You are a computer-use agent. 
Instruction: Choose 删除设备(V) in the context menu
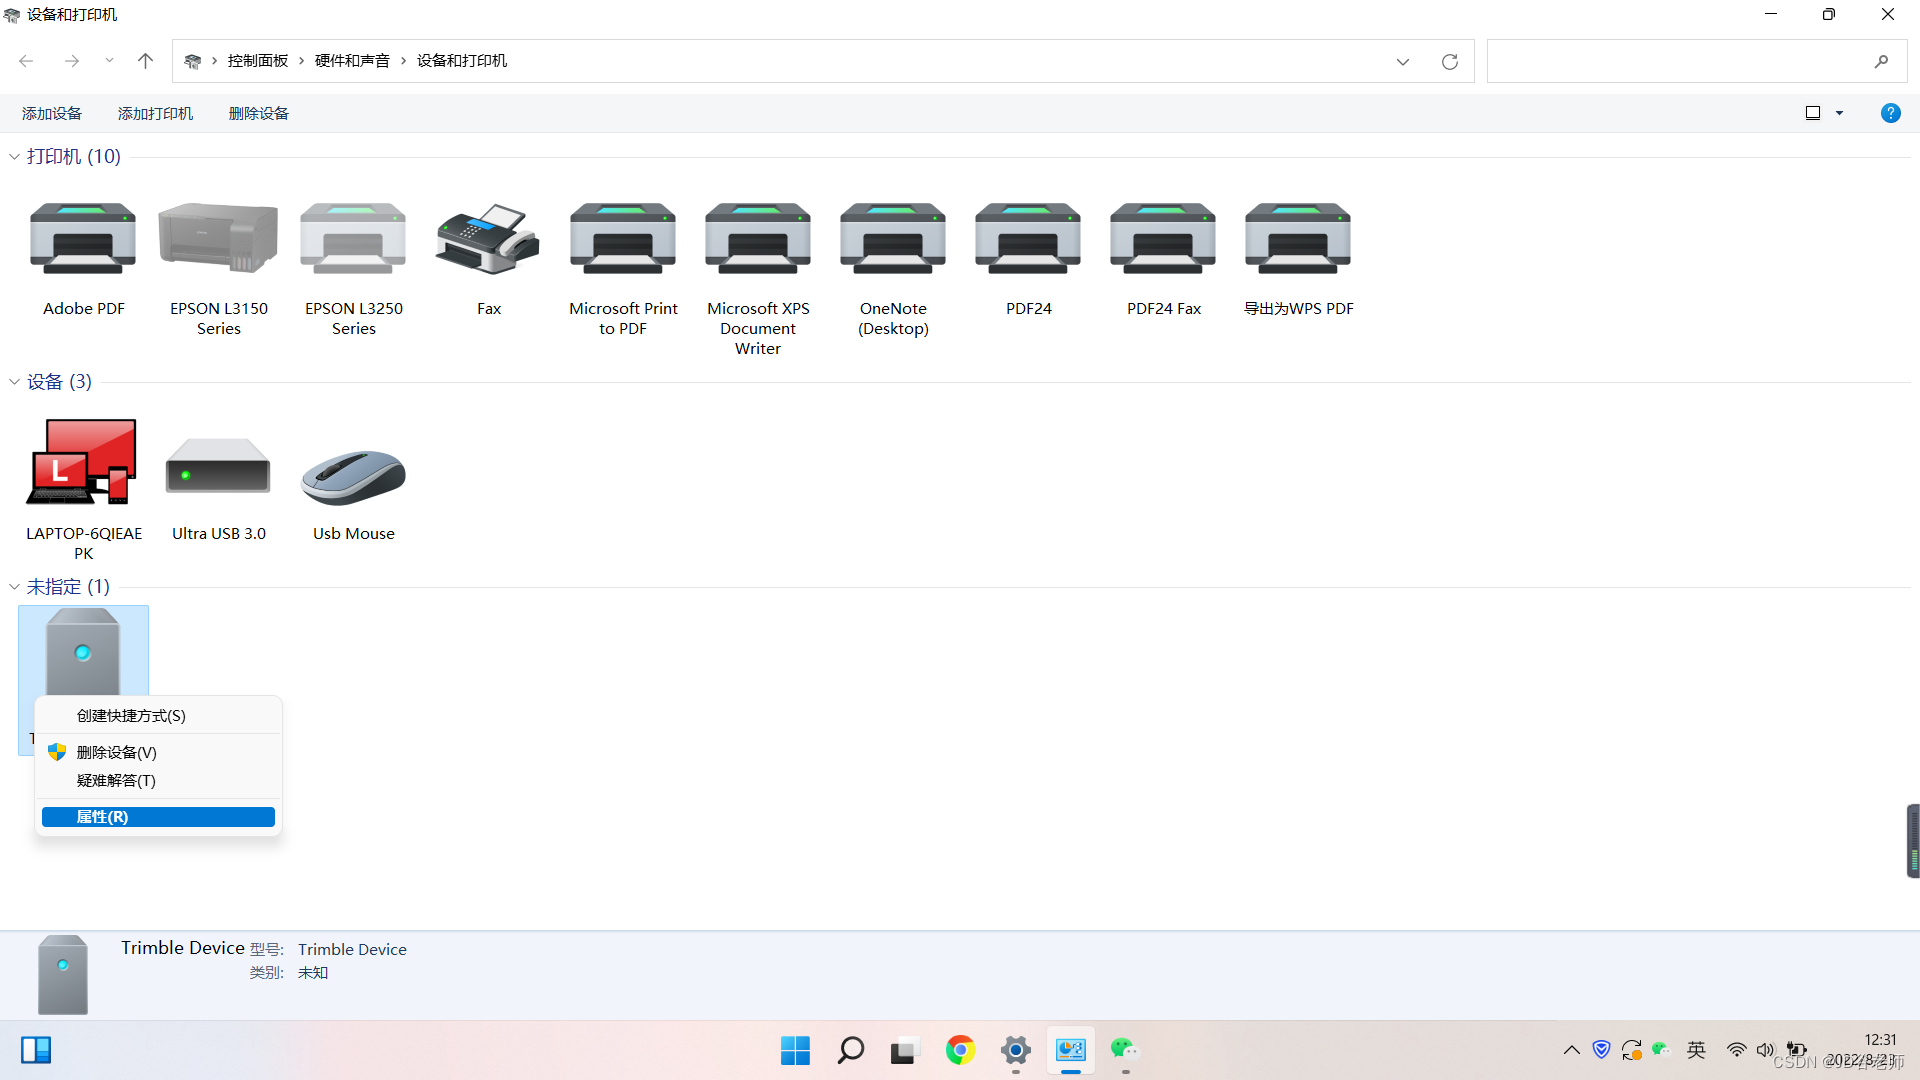point(117,752)
